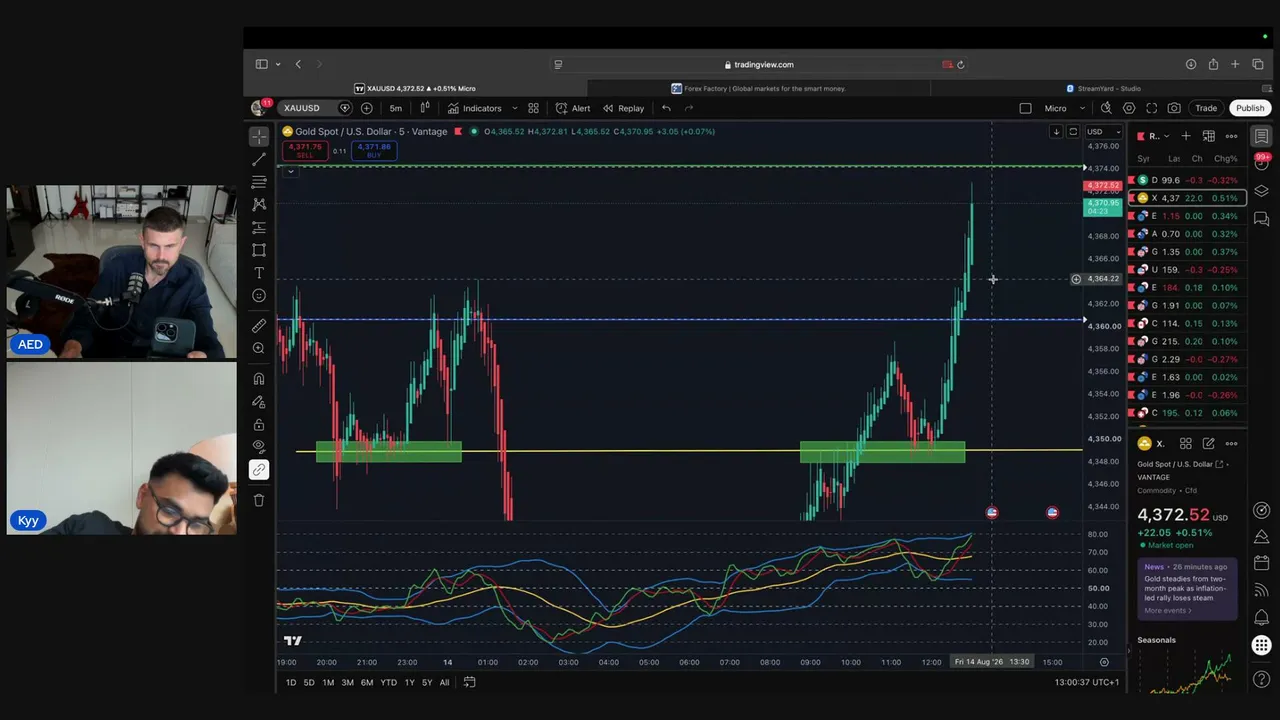Select the watchlist row showing 0.51% change
Viewport: 1280px width, 720px height.
[1187, 198]
